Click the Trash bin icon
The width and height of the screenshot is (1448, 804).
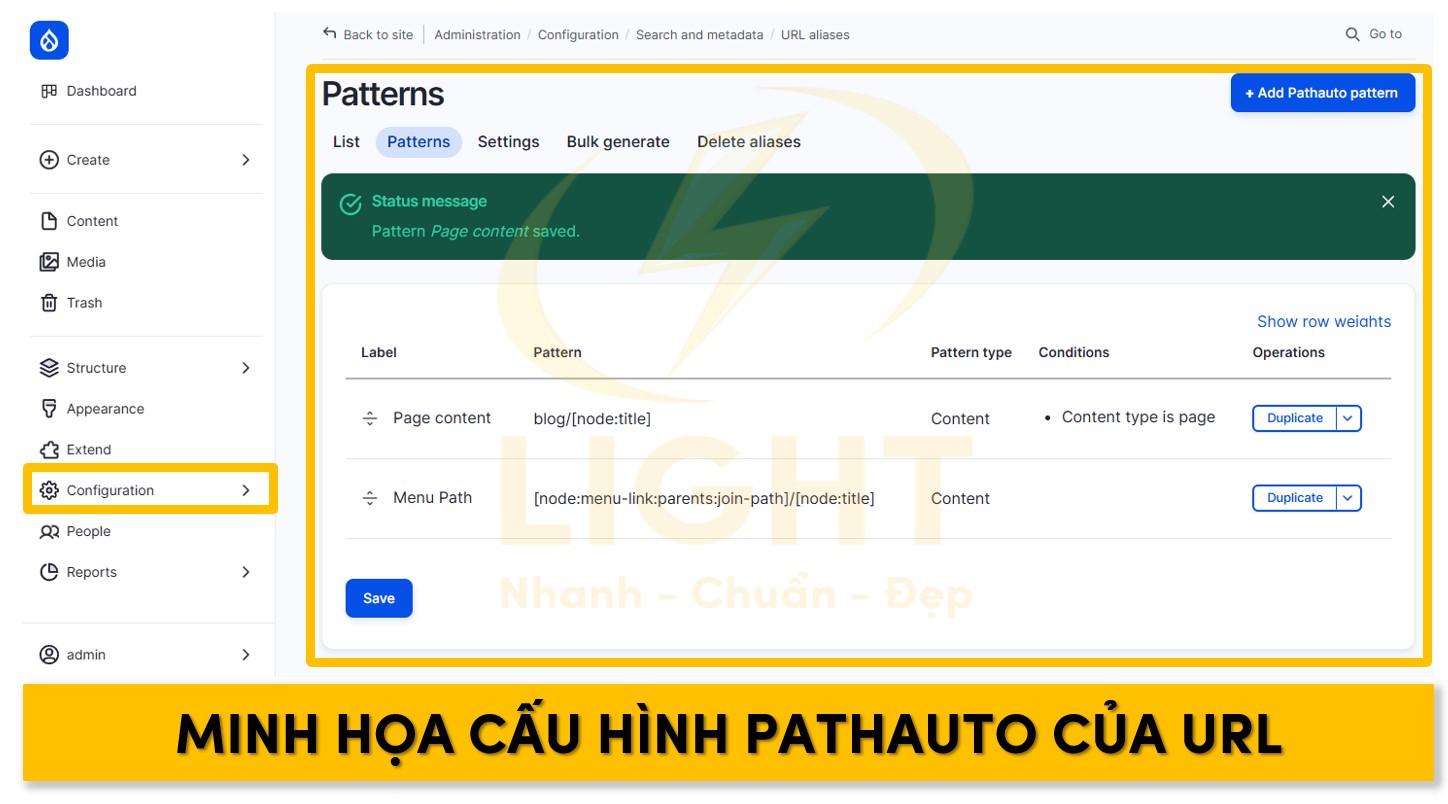(x=49, y=303)
